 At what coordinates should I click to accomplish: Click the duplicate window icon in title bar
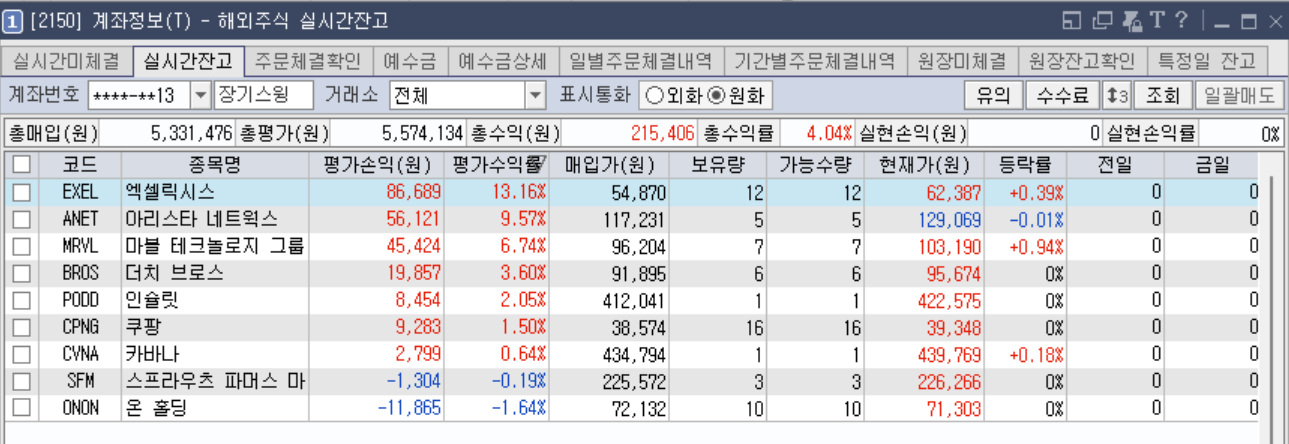[1103, 20]
